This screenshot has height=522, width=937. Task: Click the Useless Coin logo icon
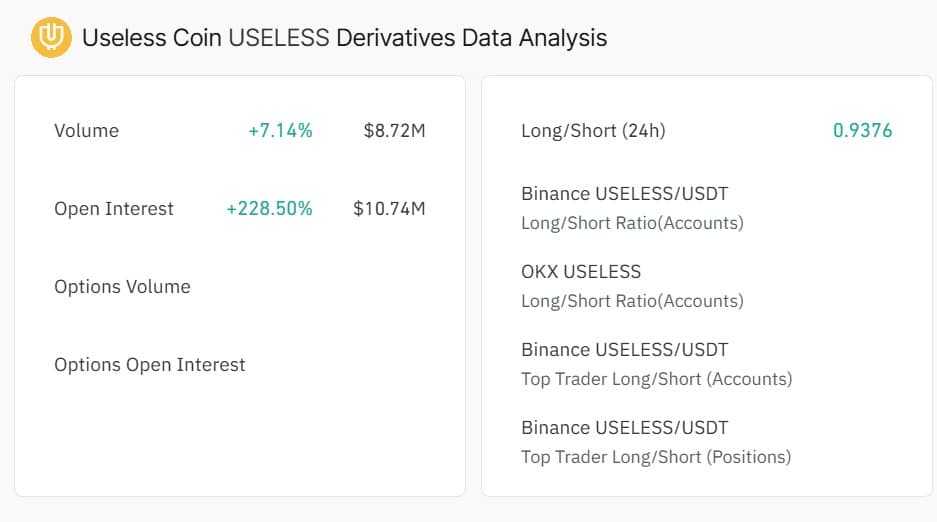pos(51,38)
